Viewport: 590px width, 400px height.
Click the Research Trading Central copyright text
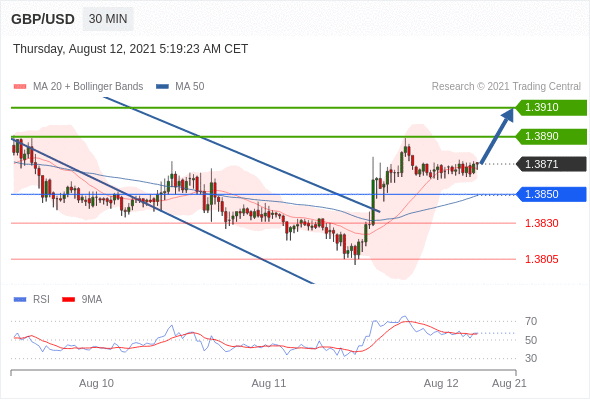pos(506,87)
